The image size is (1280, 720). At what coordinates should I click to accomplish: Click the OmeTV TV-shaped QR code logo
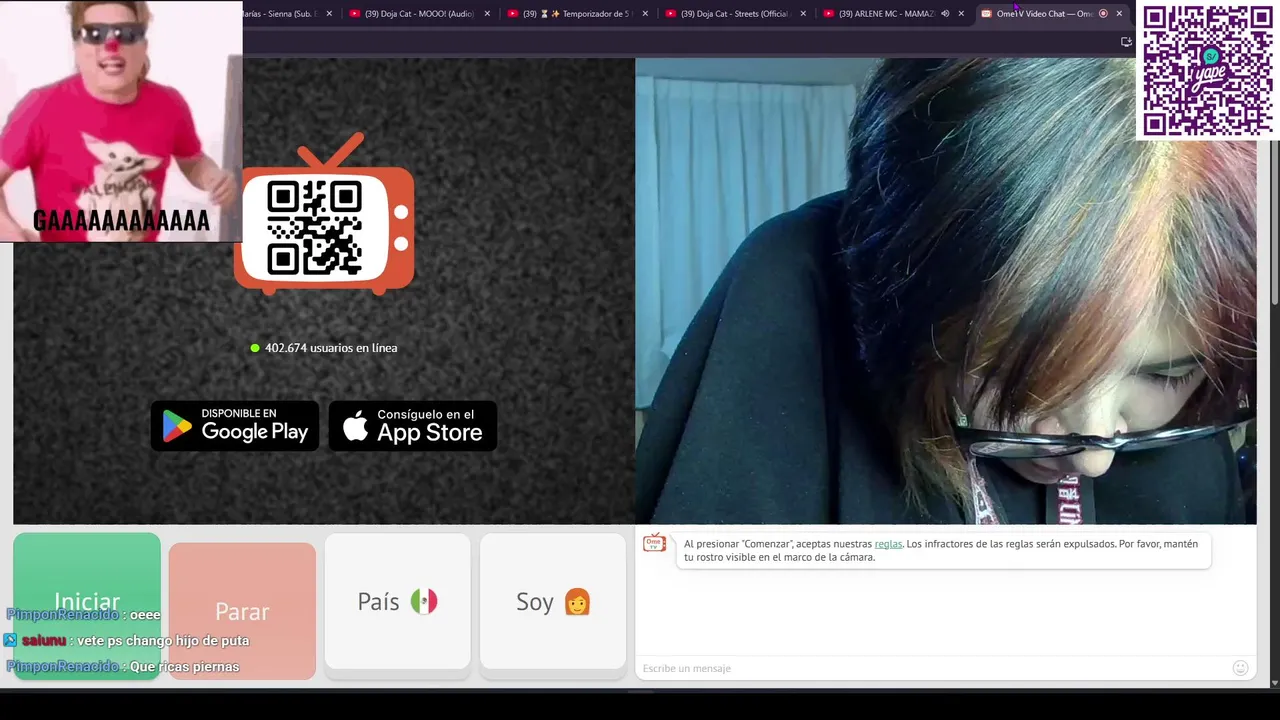[x=324, y=215]
